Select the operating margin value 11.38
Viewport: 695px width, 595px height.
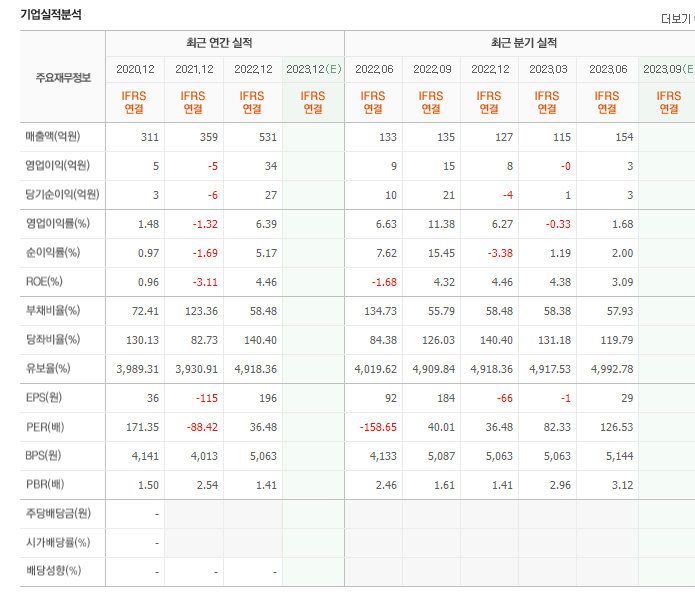441,224
